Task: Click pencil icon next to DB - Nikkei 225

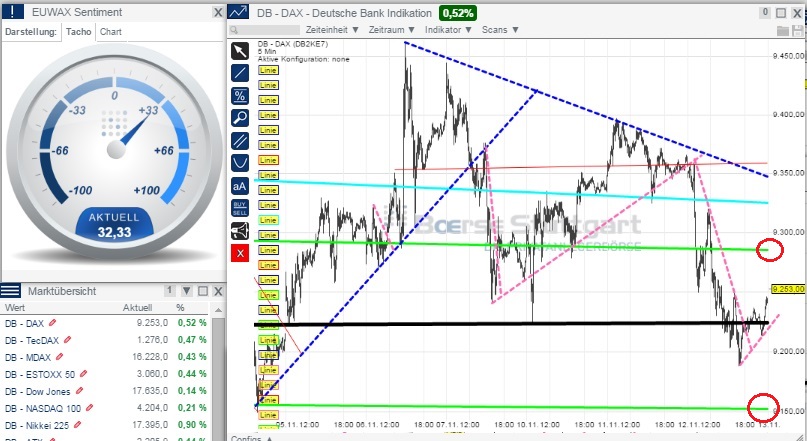Action: click(x=77, y=425)
